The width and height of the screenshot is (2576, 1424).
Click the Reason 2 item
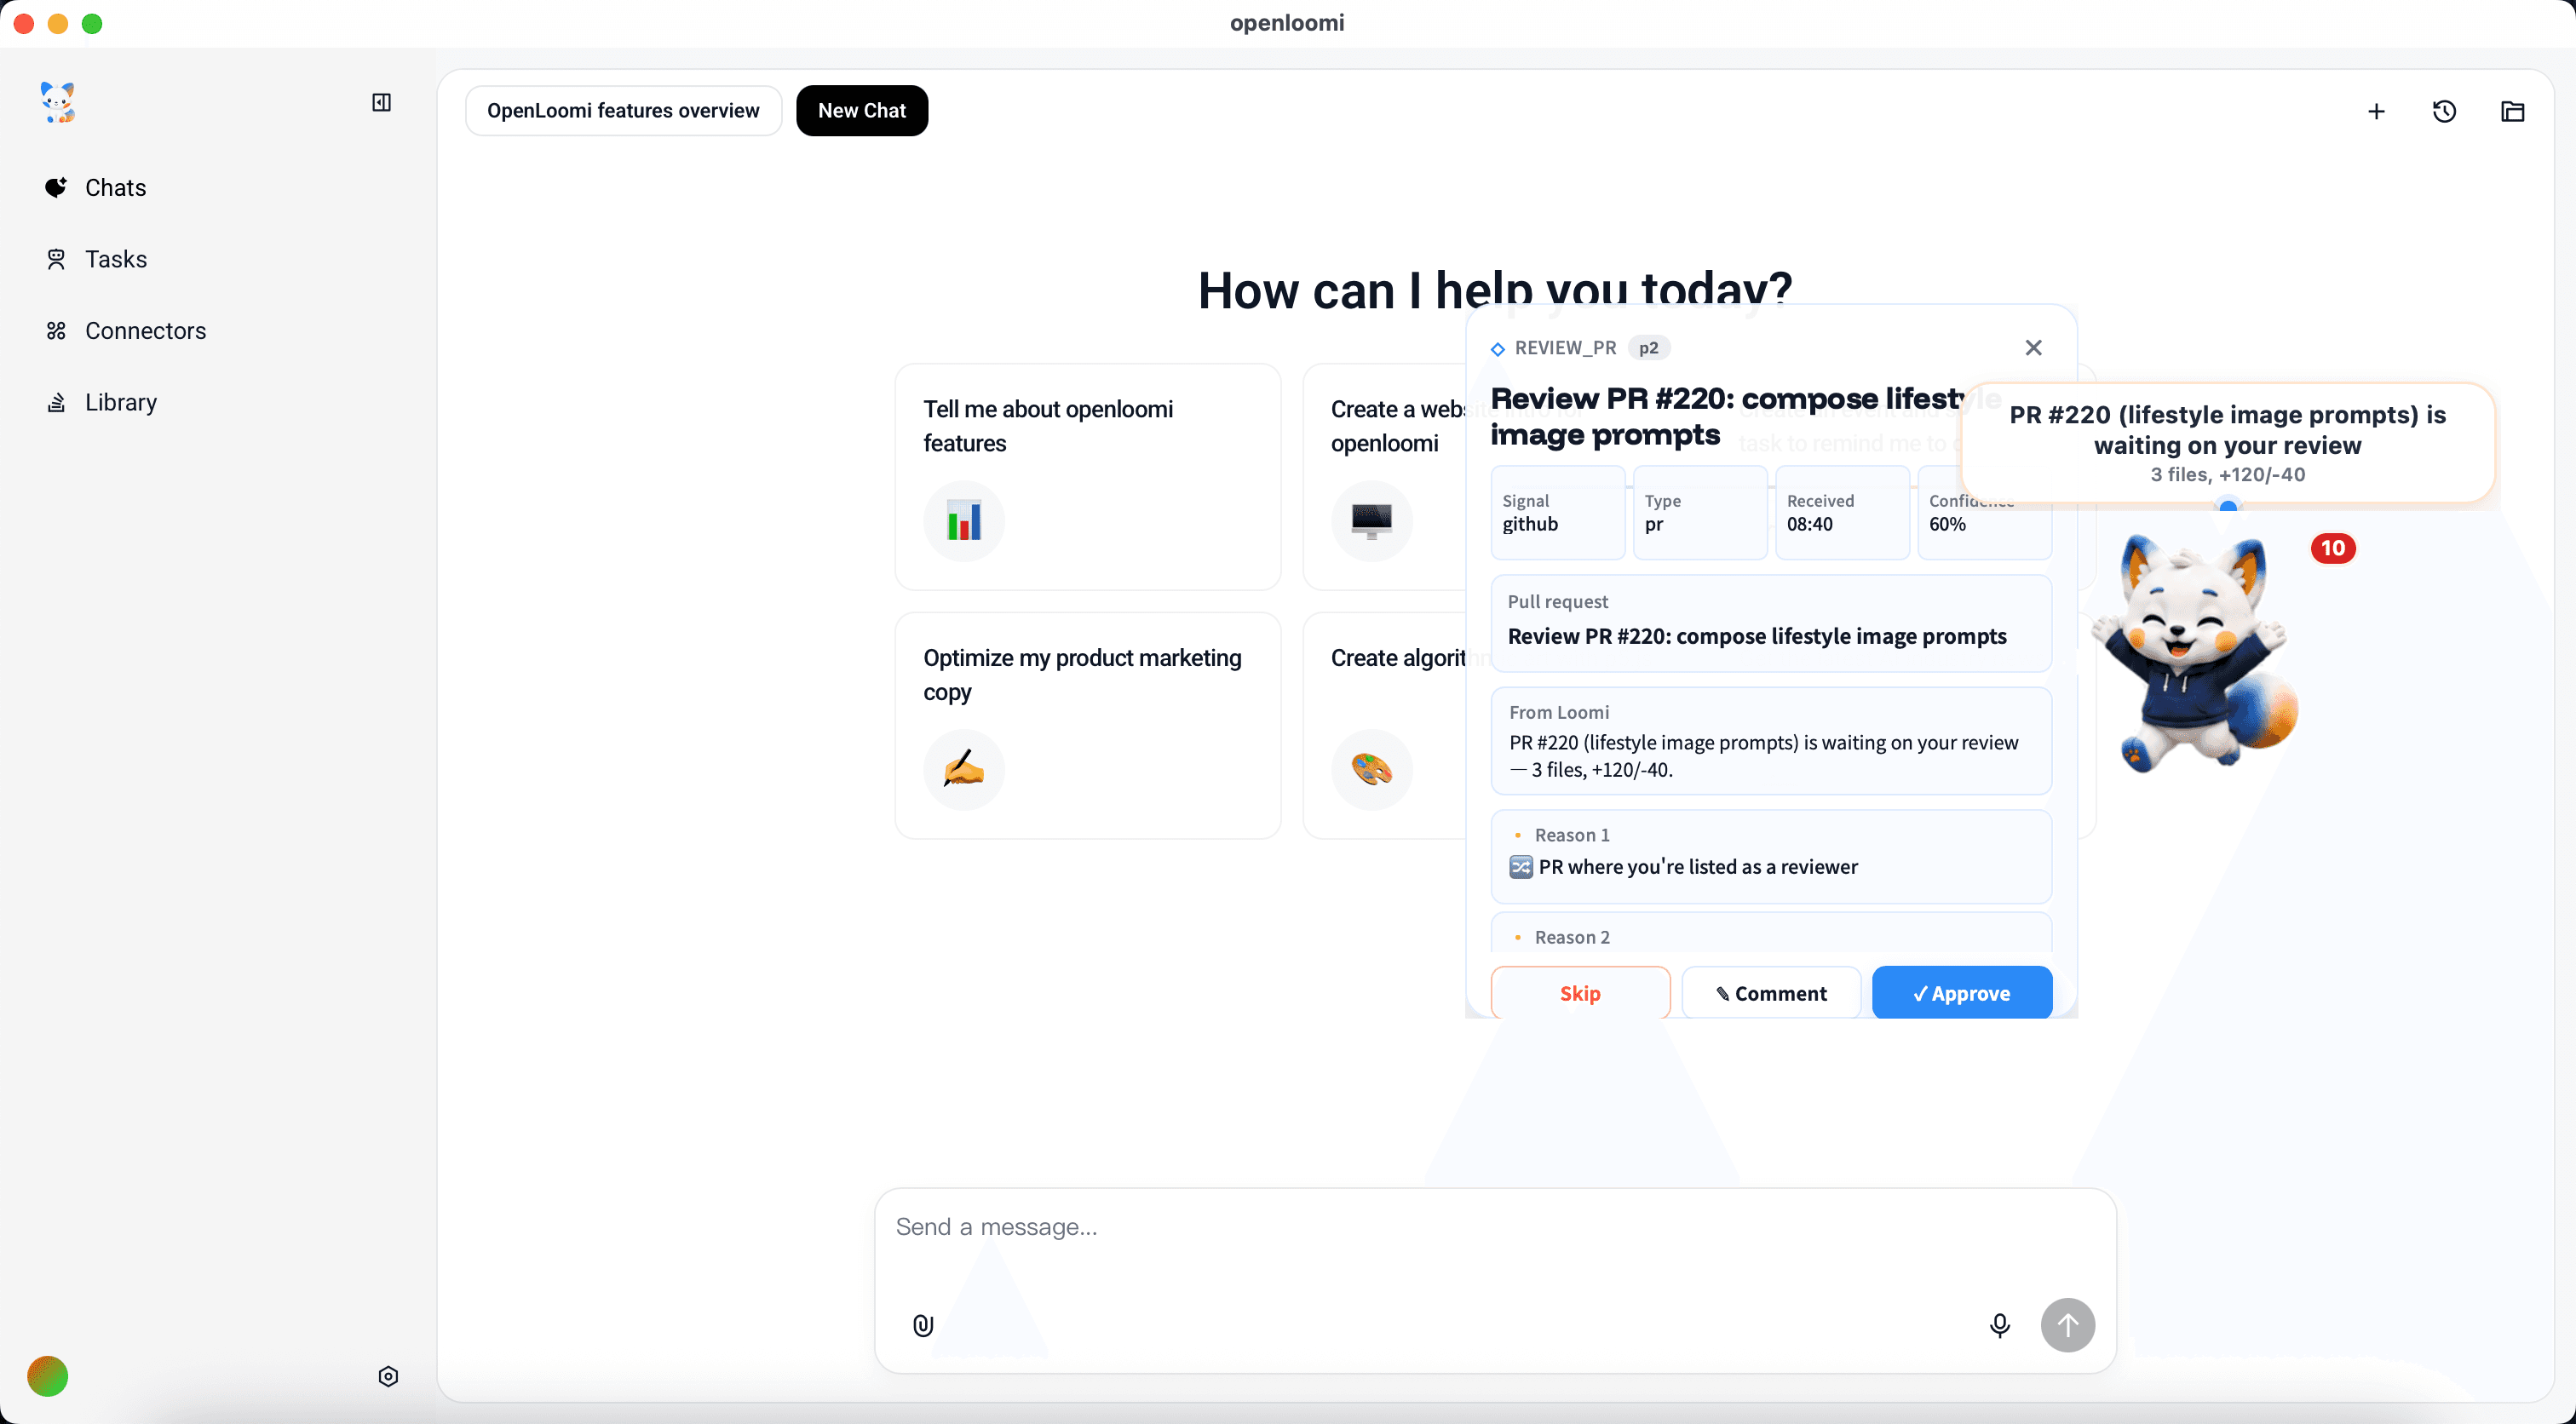pyautogui.click(x=1771, y=932)
